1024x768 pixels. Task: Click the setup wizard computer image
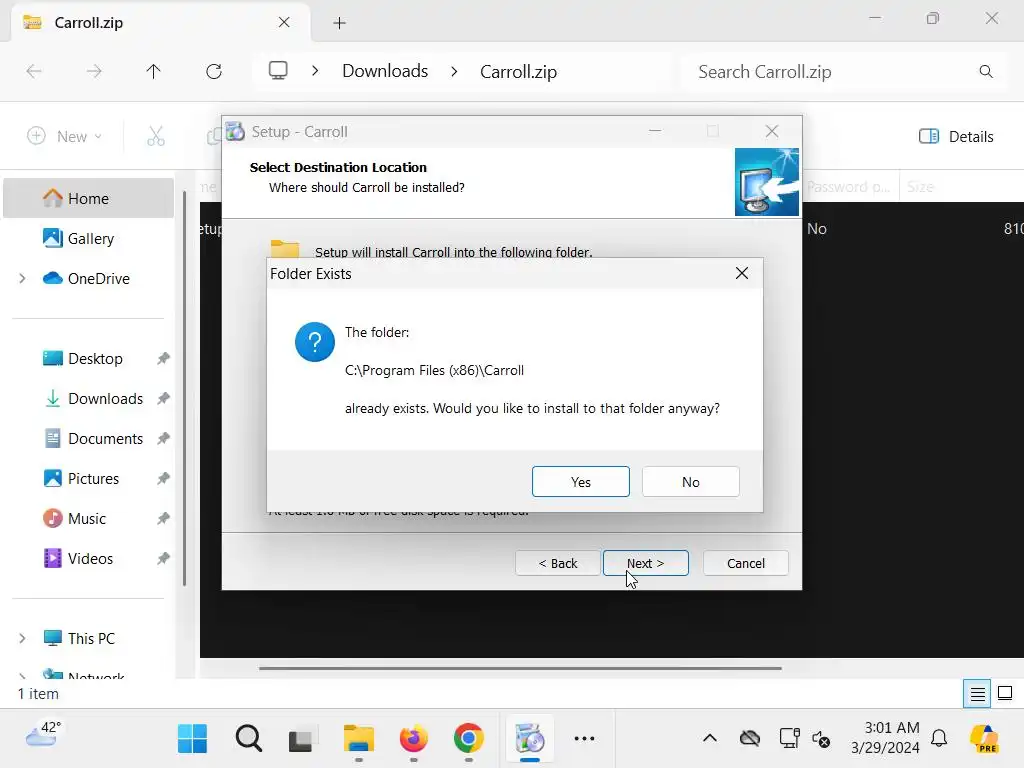(767, 182)
